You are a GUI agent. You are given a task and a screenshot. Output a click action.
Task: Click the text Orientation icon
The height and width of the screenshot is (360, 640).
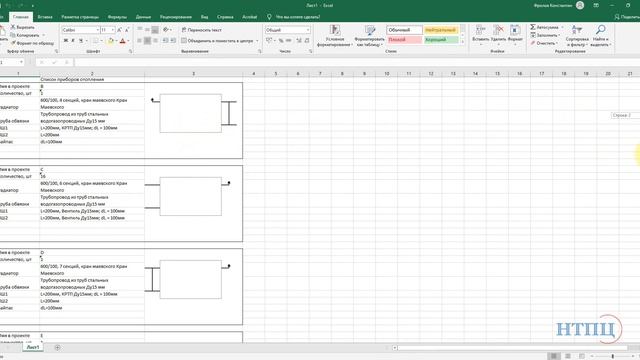click(x=166, y=30)
